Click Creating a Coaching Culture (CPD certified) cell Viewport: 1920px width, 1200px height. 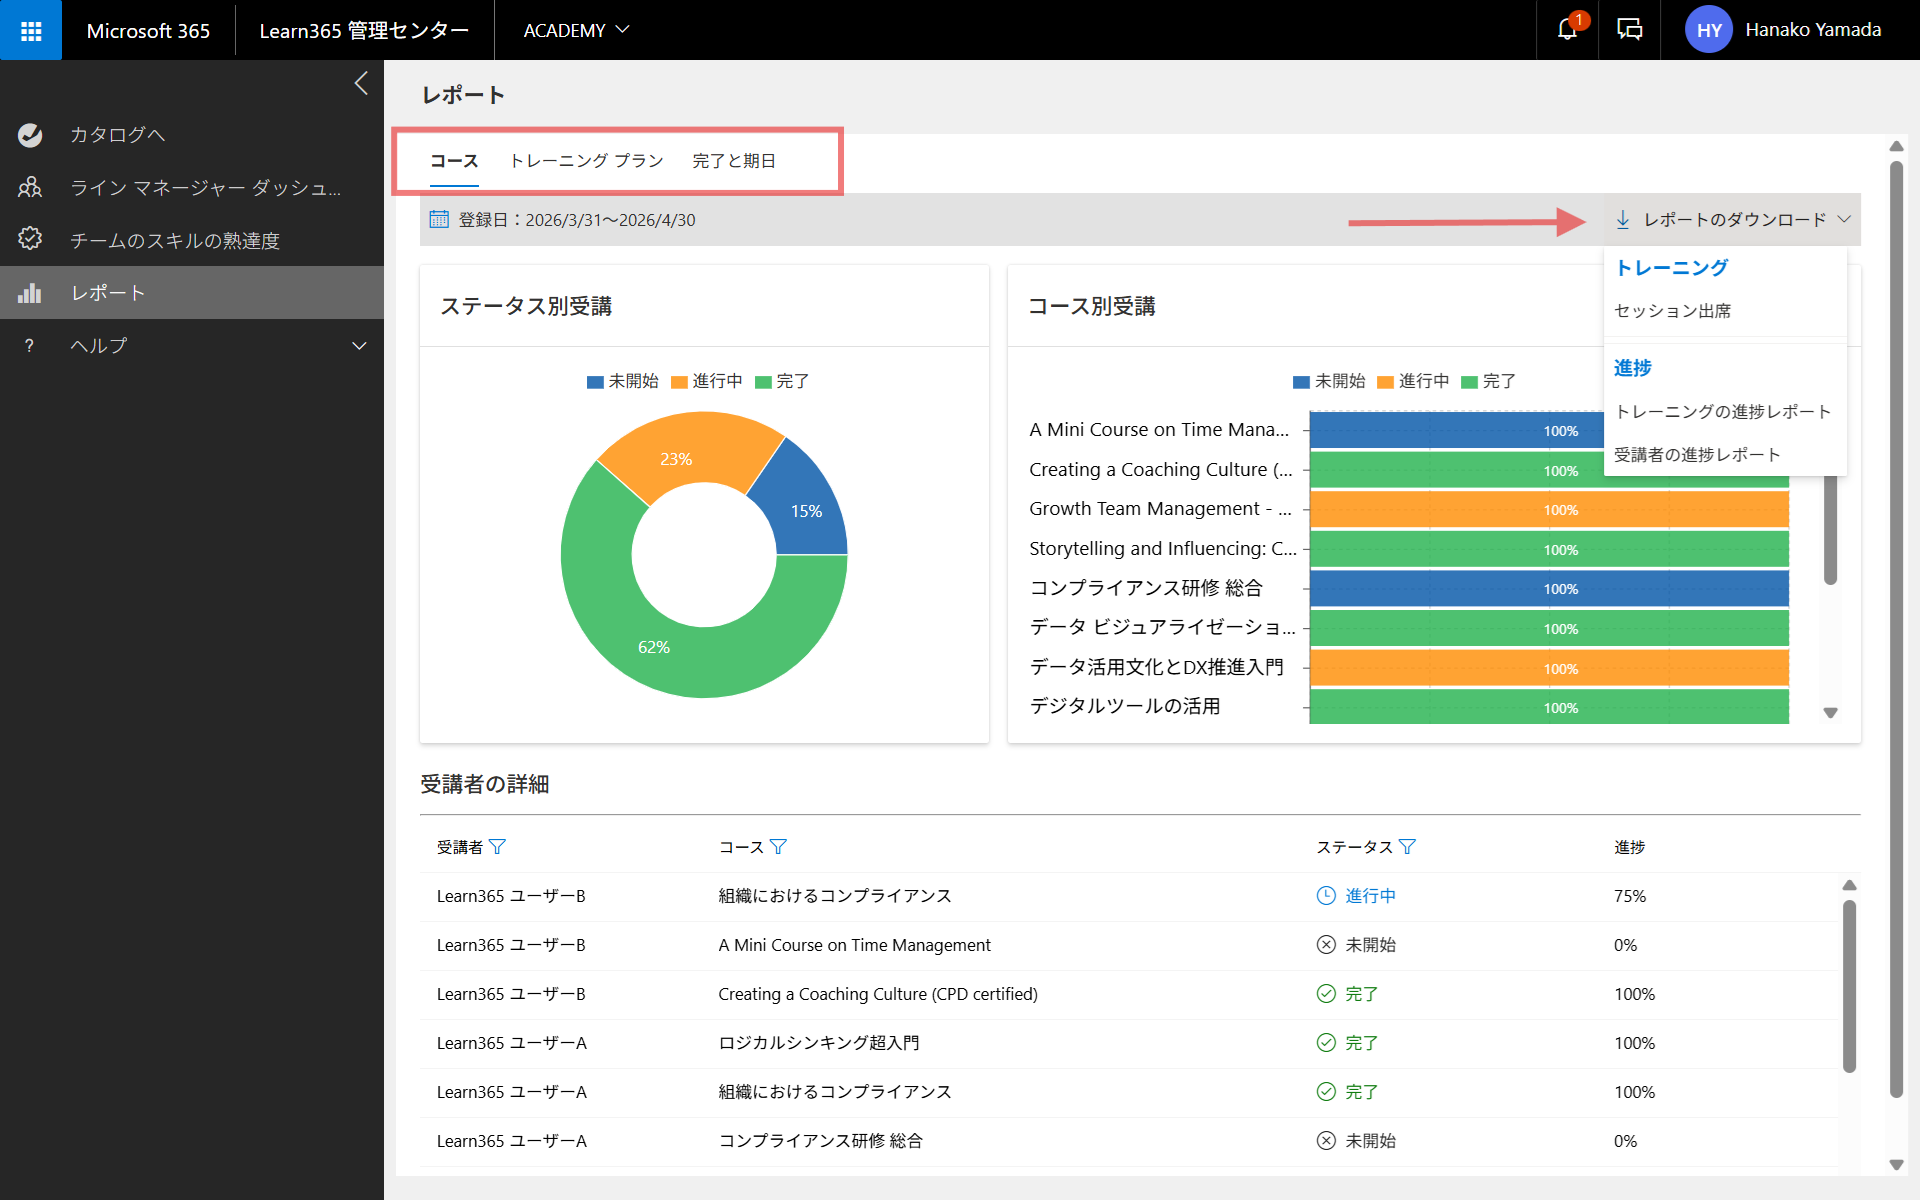point(878,994)
